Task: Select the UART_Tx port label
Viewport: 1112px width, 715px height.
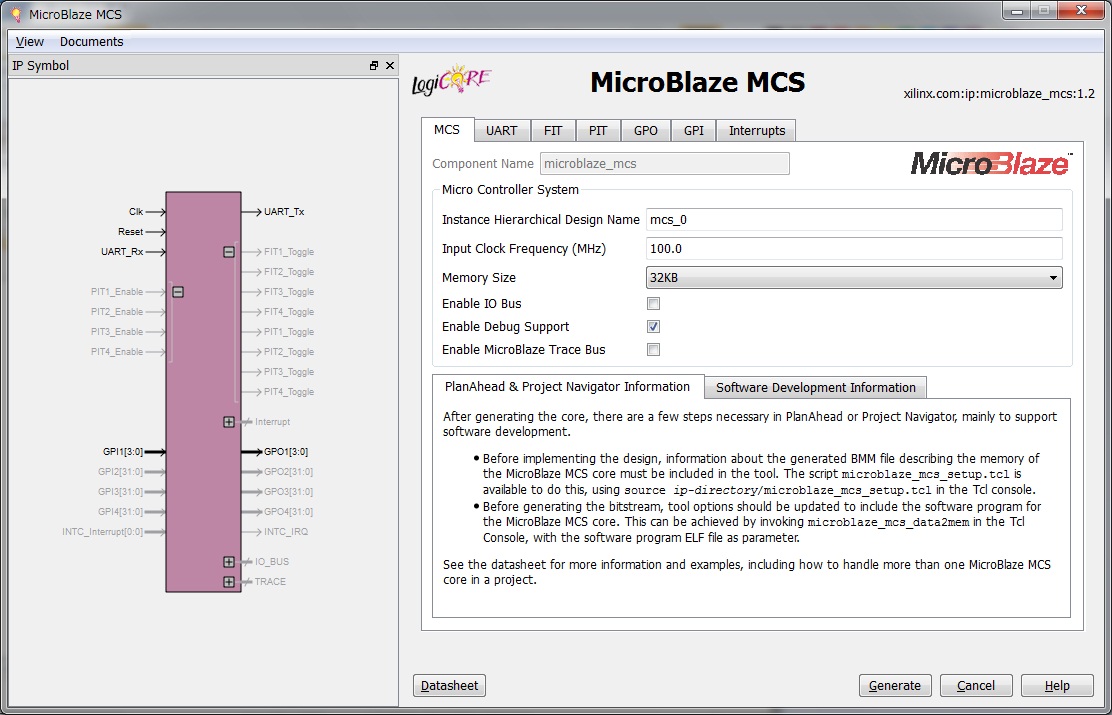Action: [284, 212]
